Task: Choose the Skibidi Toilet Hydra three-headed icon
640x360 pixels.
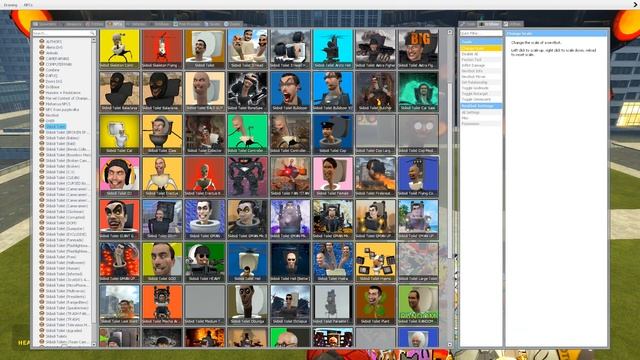Action: (x=333, y=262)
